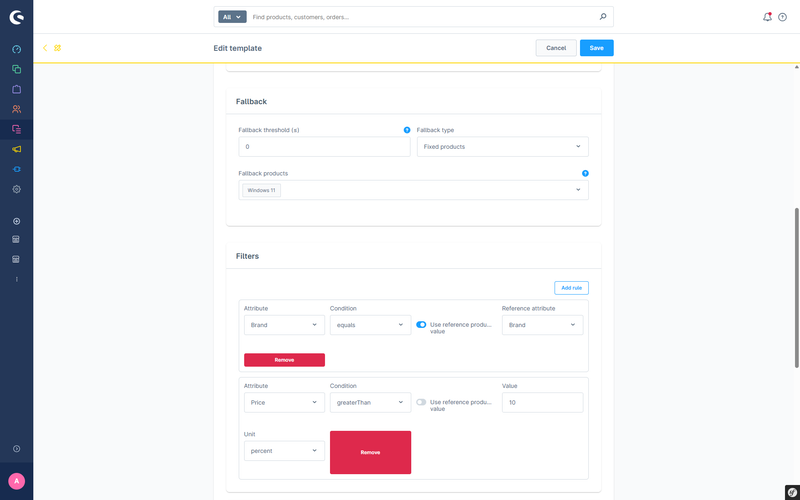Screen dimensions: 800x500
Task: Click the Save button
Action: click(x=596, y=48)
